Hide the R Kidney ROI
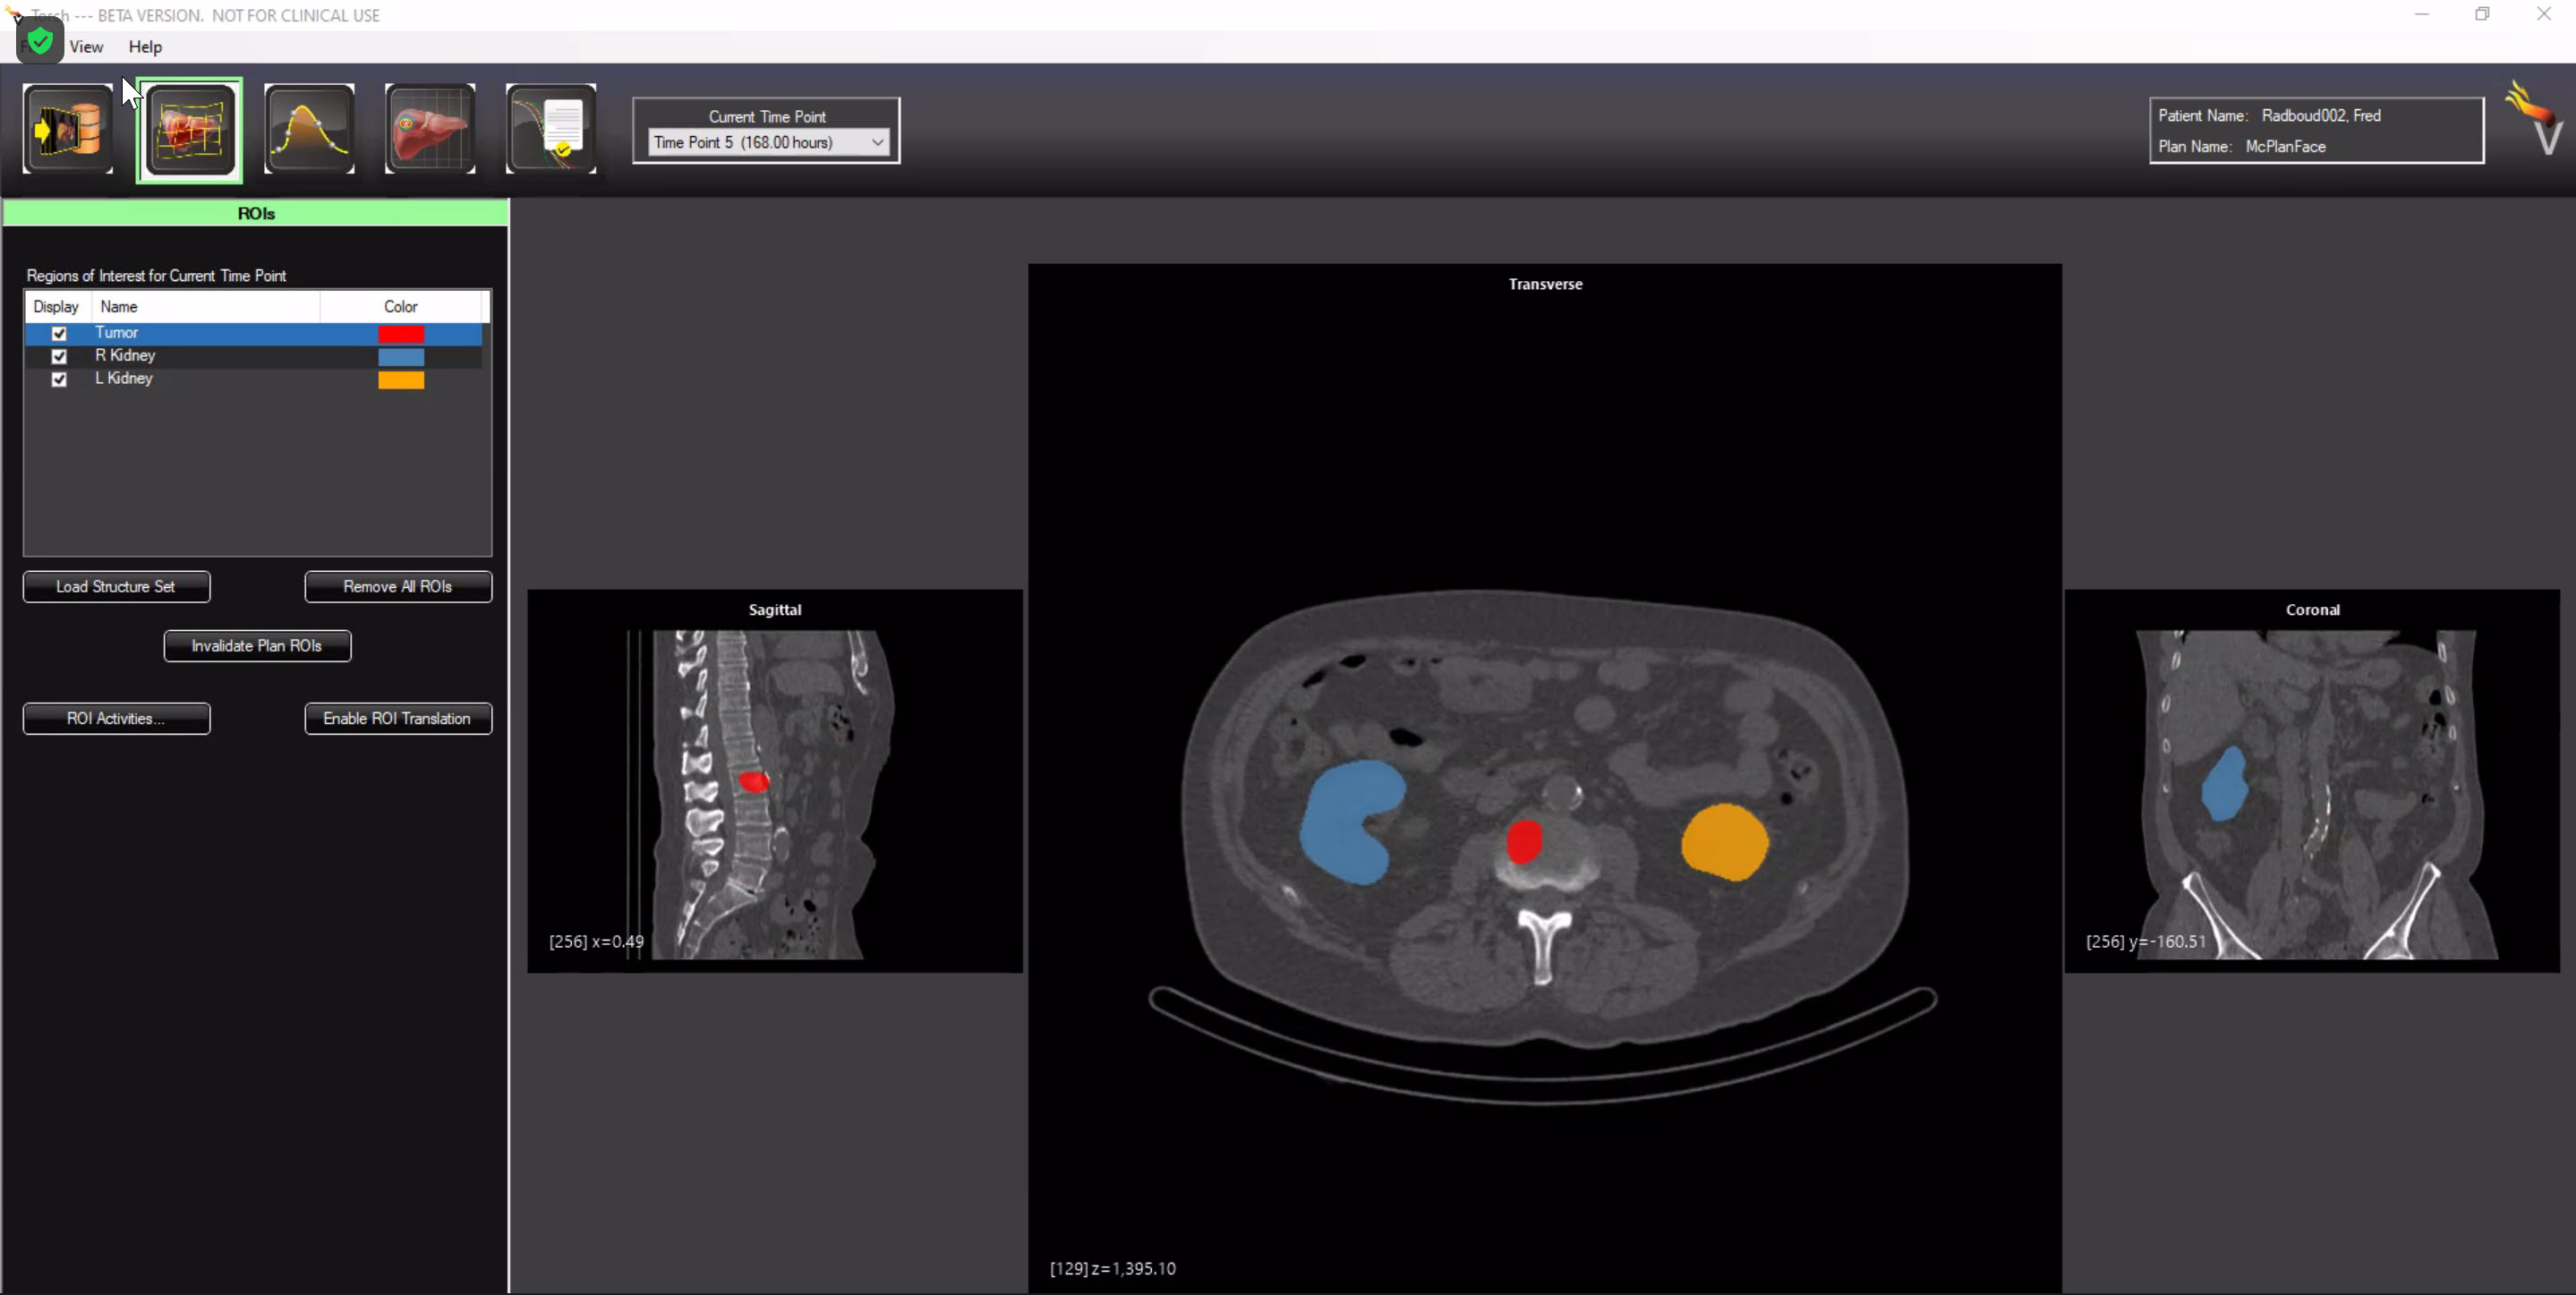The image size is (2576, 1295). (x=59, y=356)
